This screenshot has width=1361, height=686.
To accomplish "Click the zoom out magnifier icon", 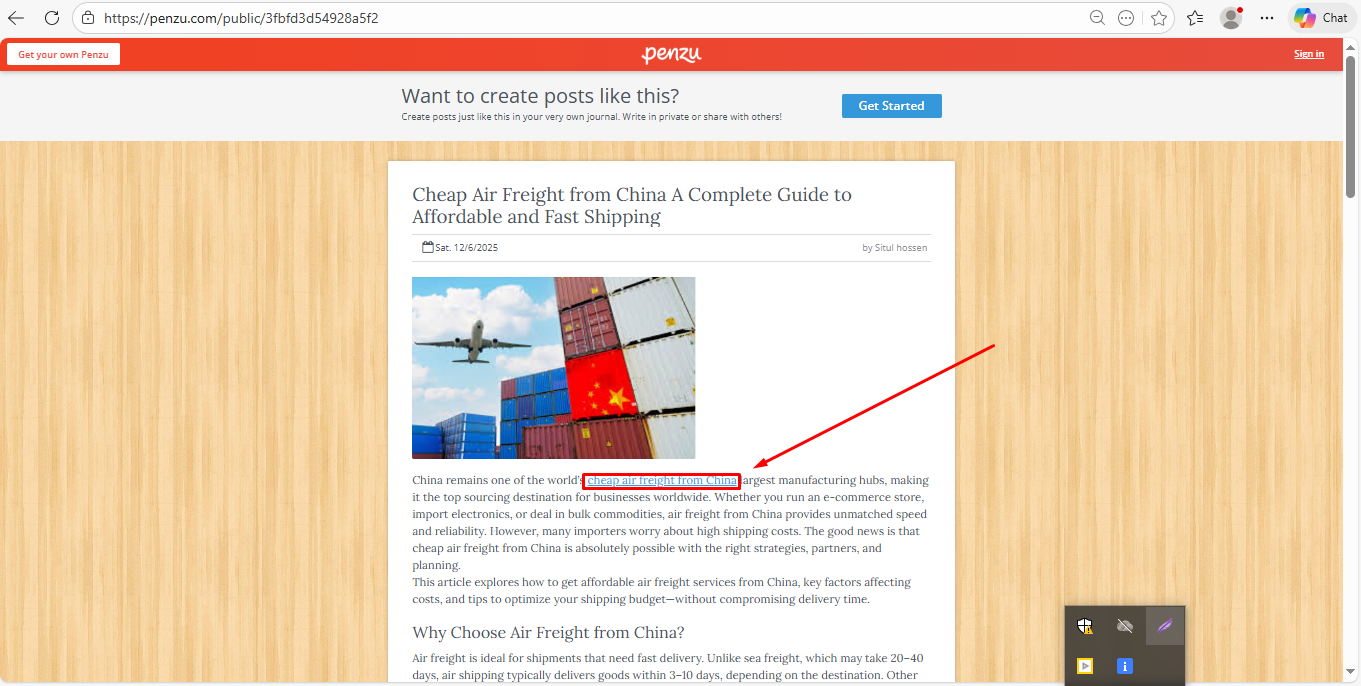I will click(x=1097, y=18).
